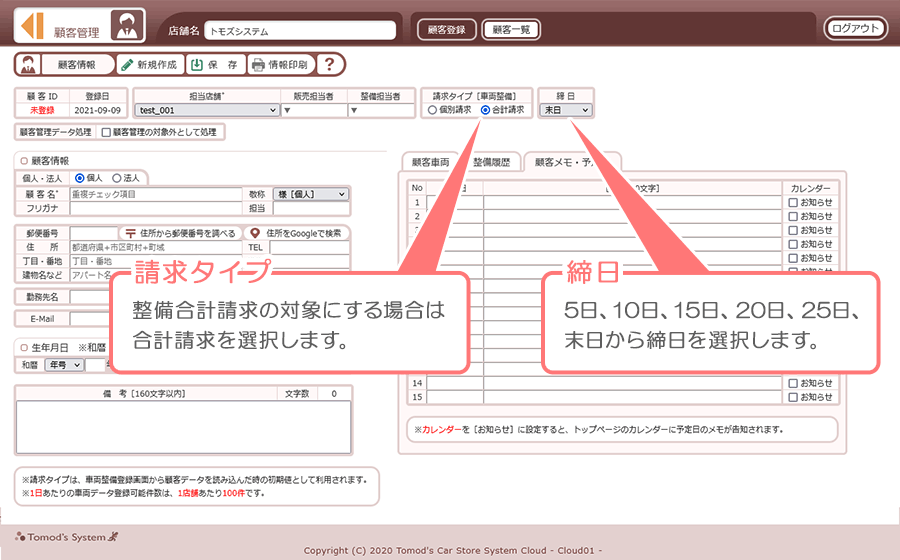Select 個人 radio button

point(80,178)
